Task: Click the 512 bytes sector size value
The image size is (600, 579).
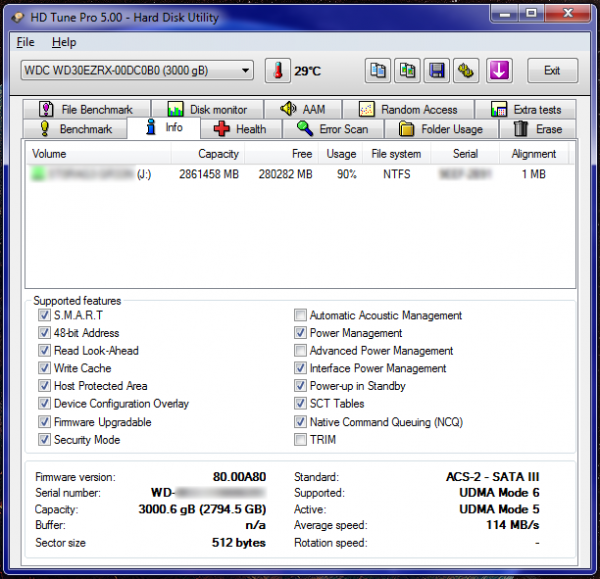Action: pos(239,543)
